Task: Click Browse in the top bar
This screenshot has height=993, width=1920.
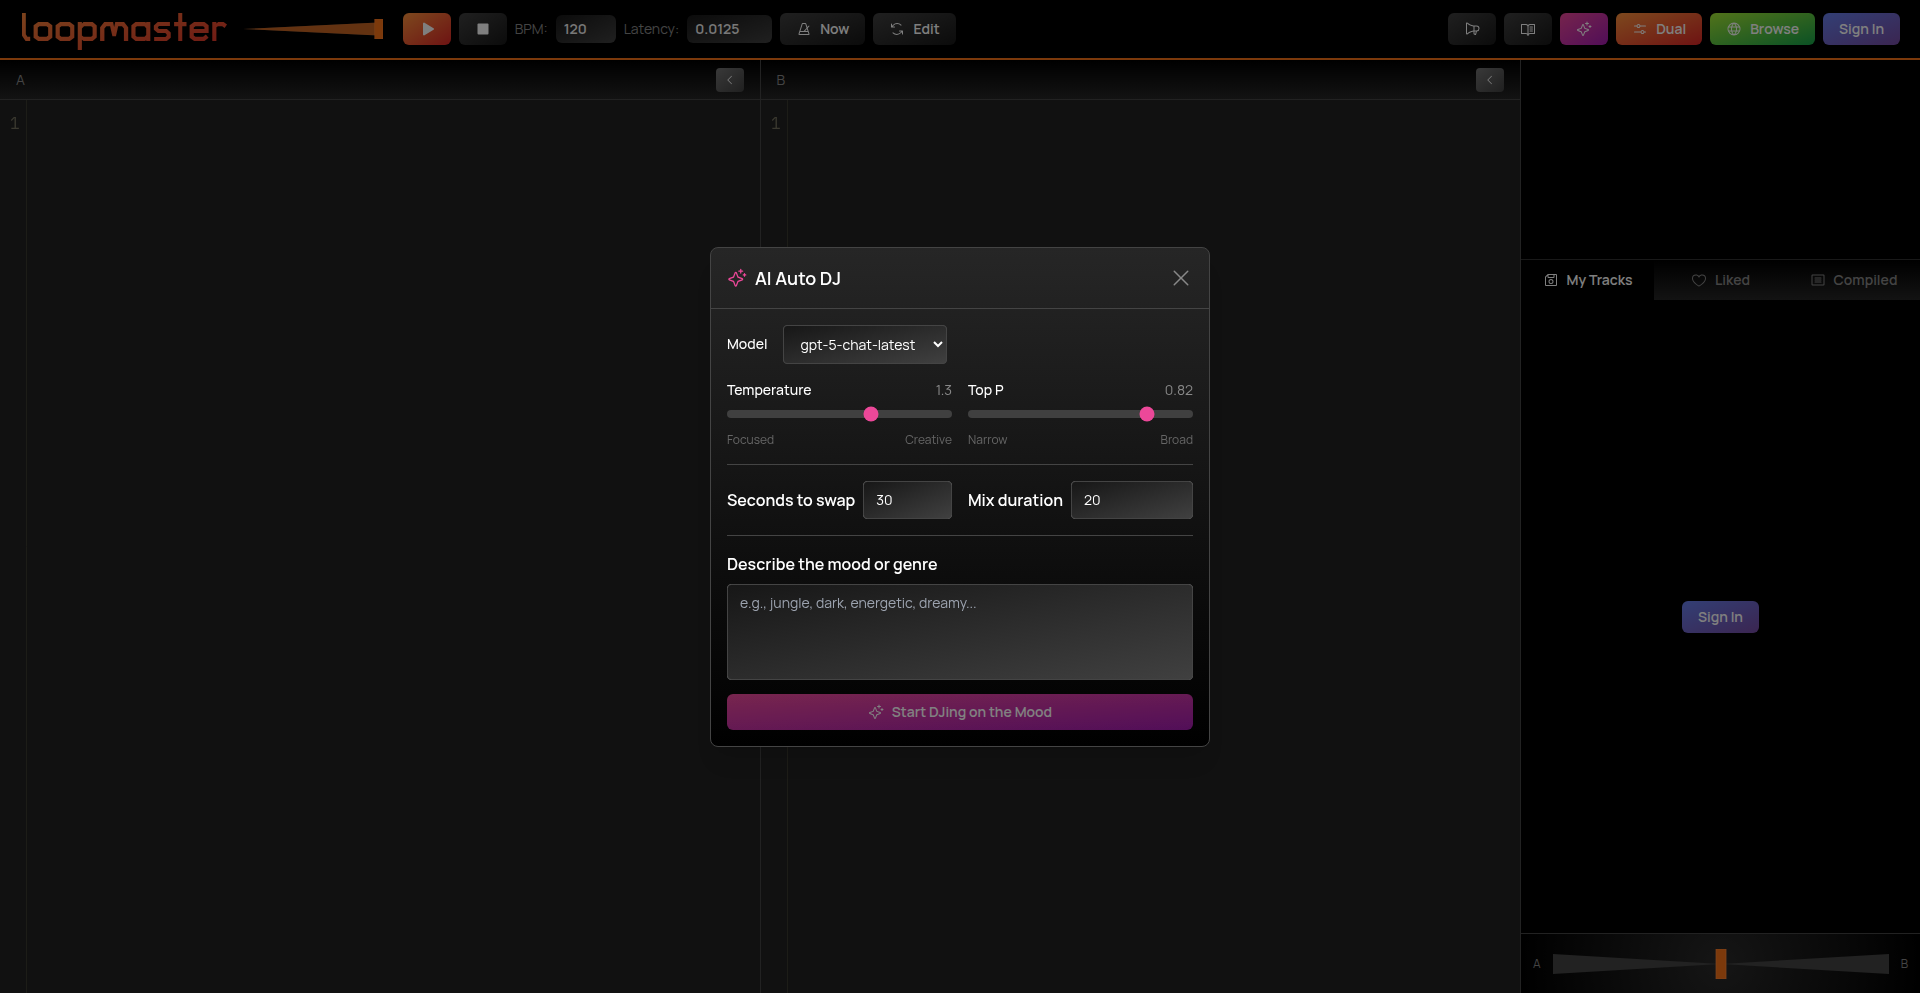Action: point(1761,29)
